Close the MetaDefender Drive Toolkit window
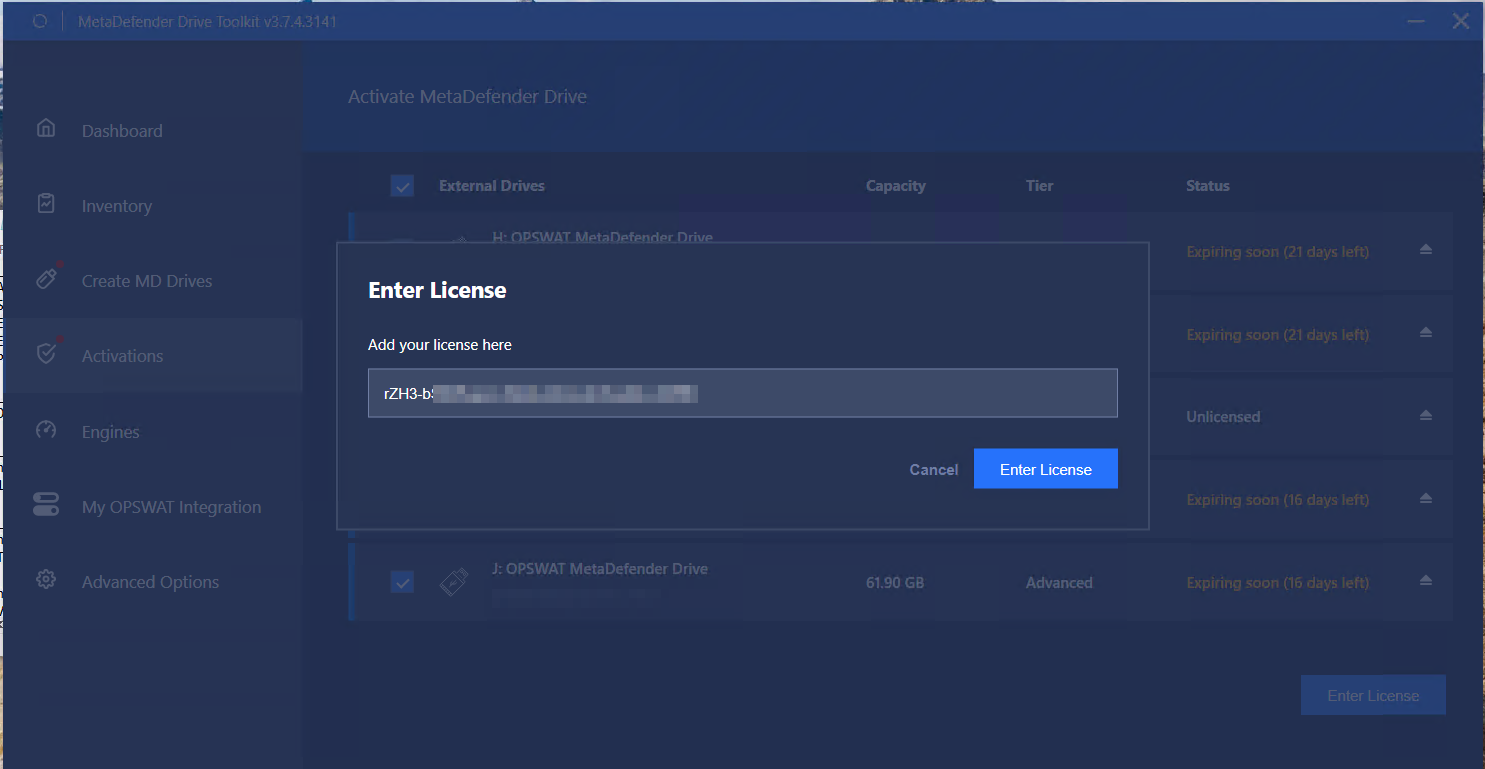This screenshot has height=769, width=1485. pos(1461,21)
